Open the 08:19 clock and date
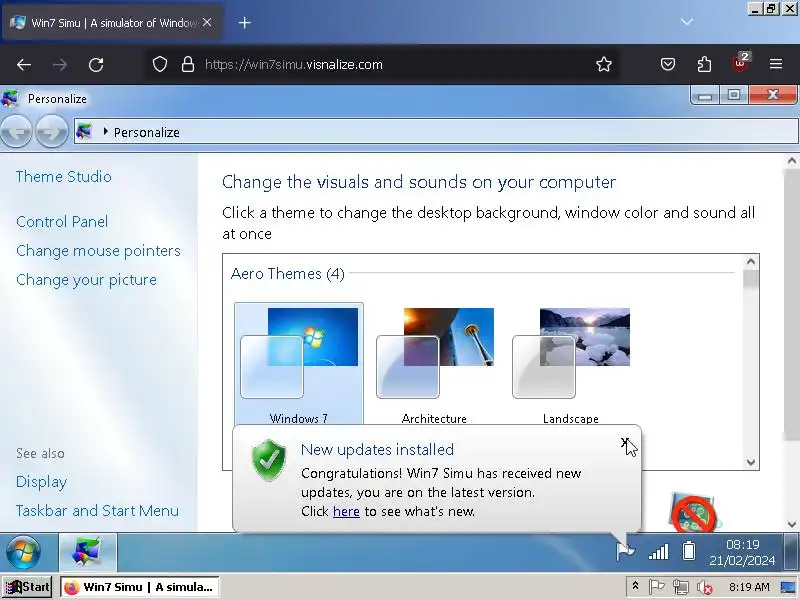800x600 pixels. click(742, 553)
